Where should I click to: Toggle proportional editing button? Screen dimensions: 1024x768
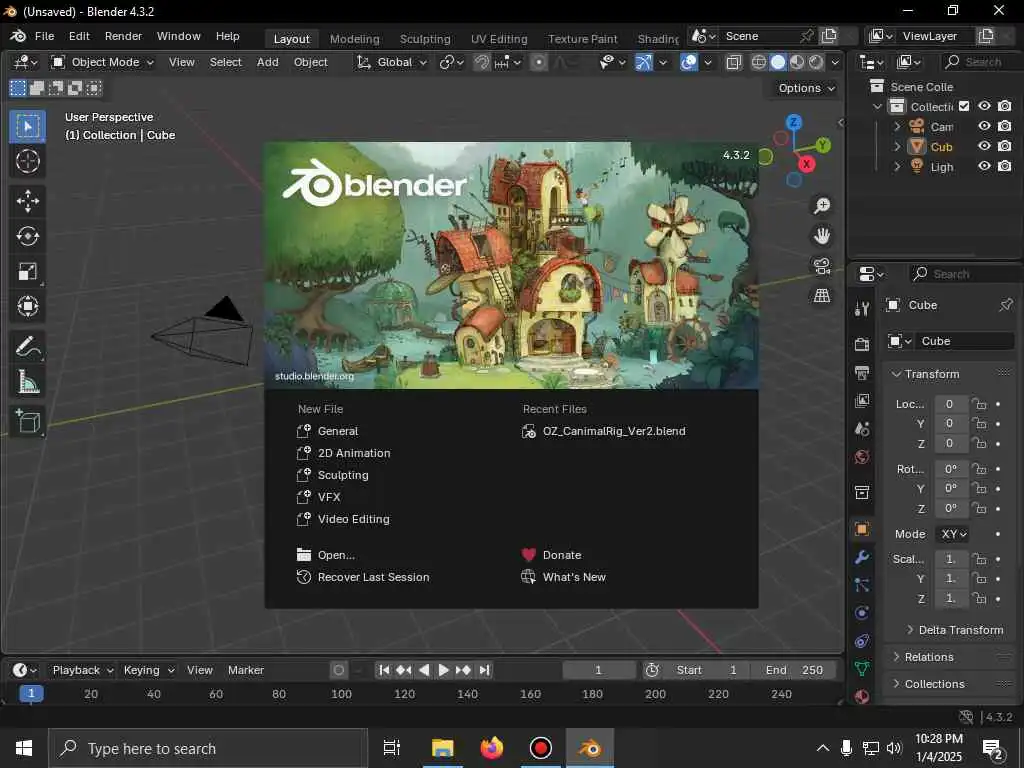pos(539,63)
